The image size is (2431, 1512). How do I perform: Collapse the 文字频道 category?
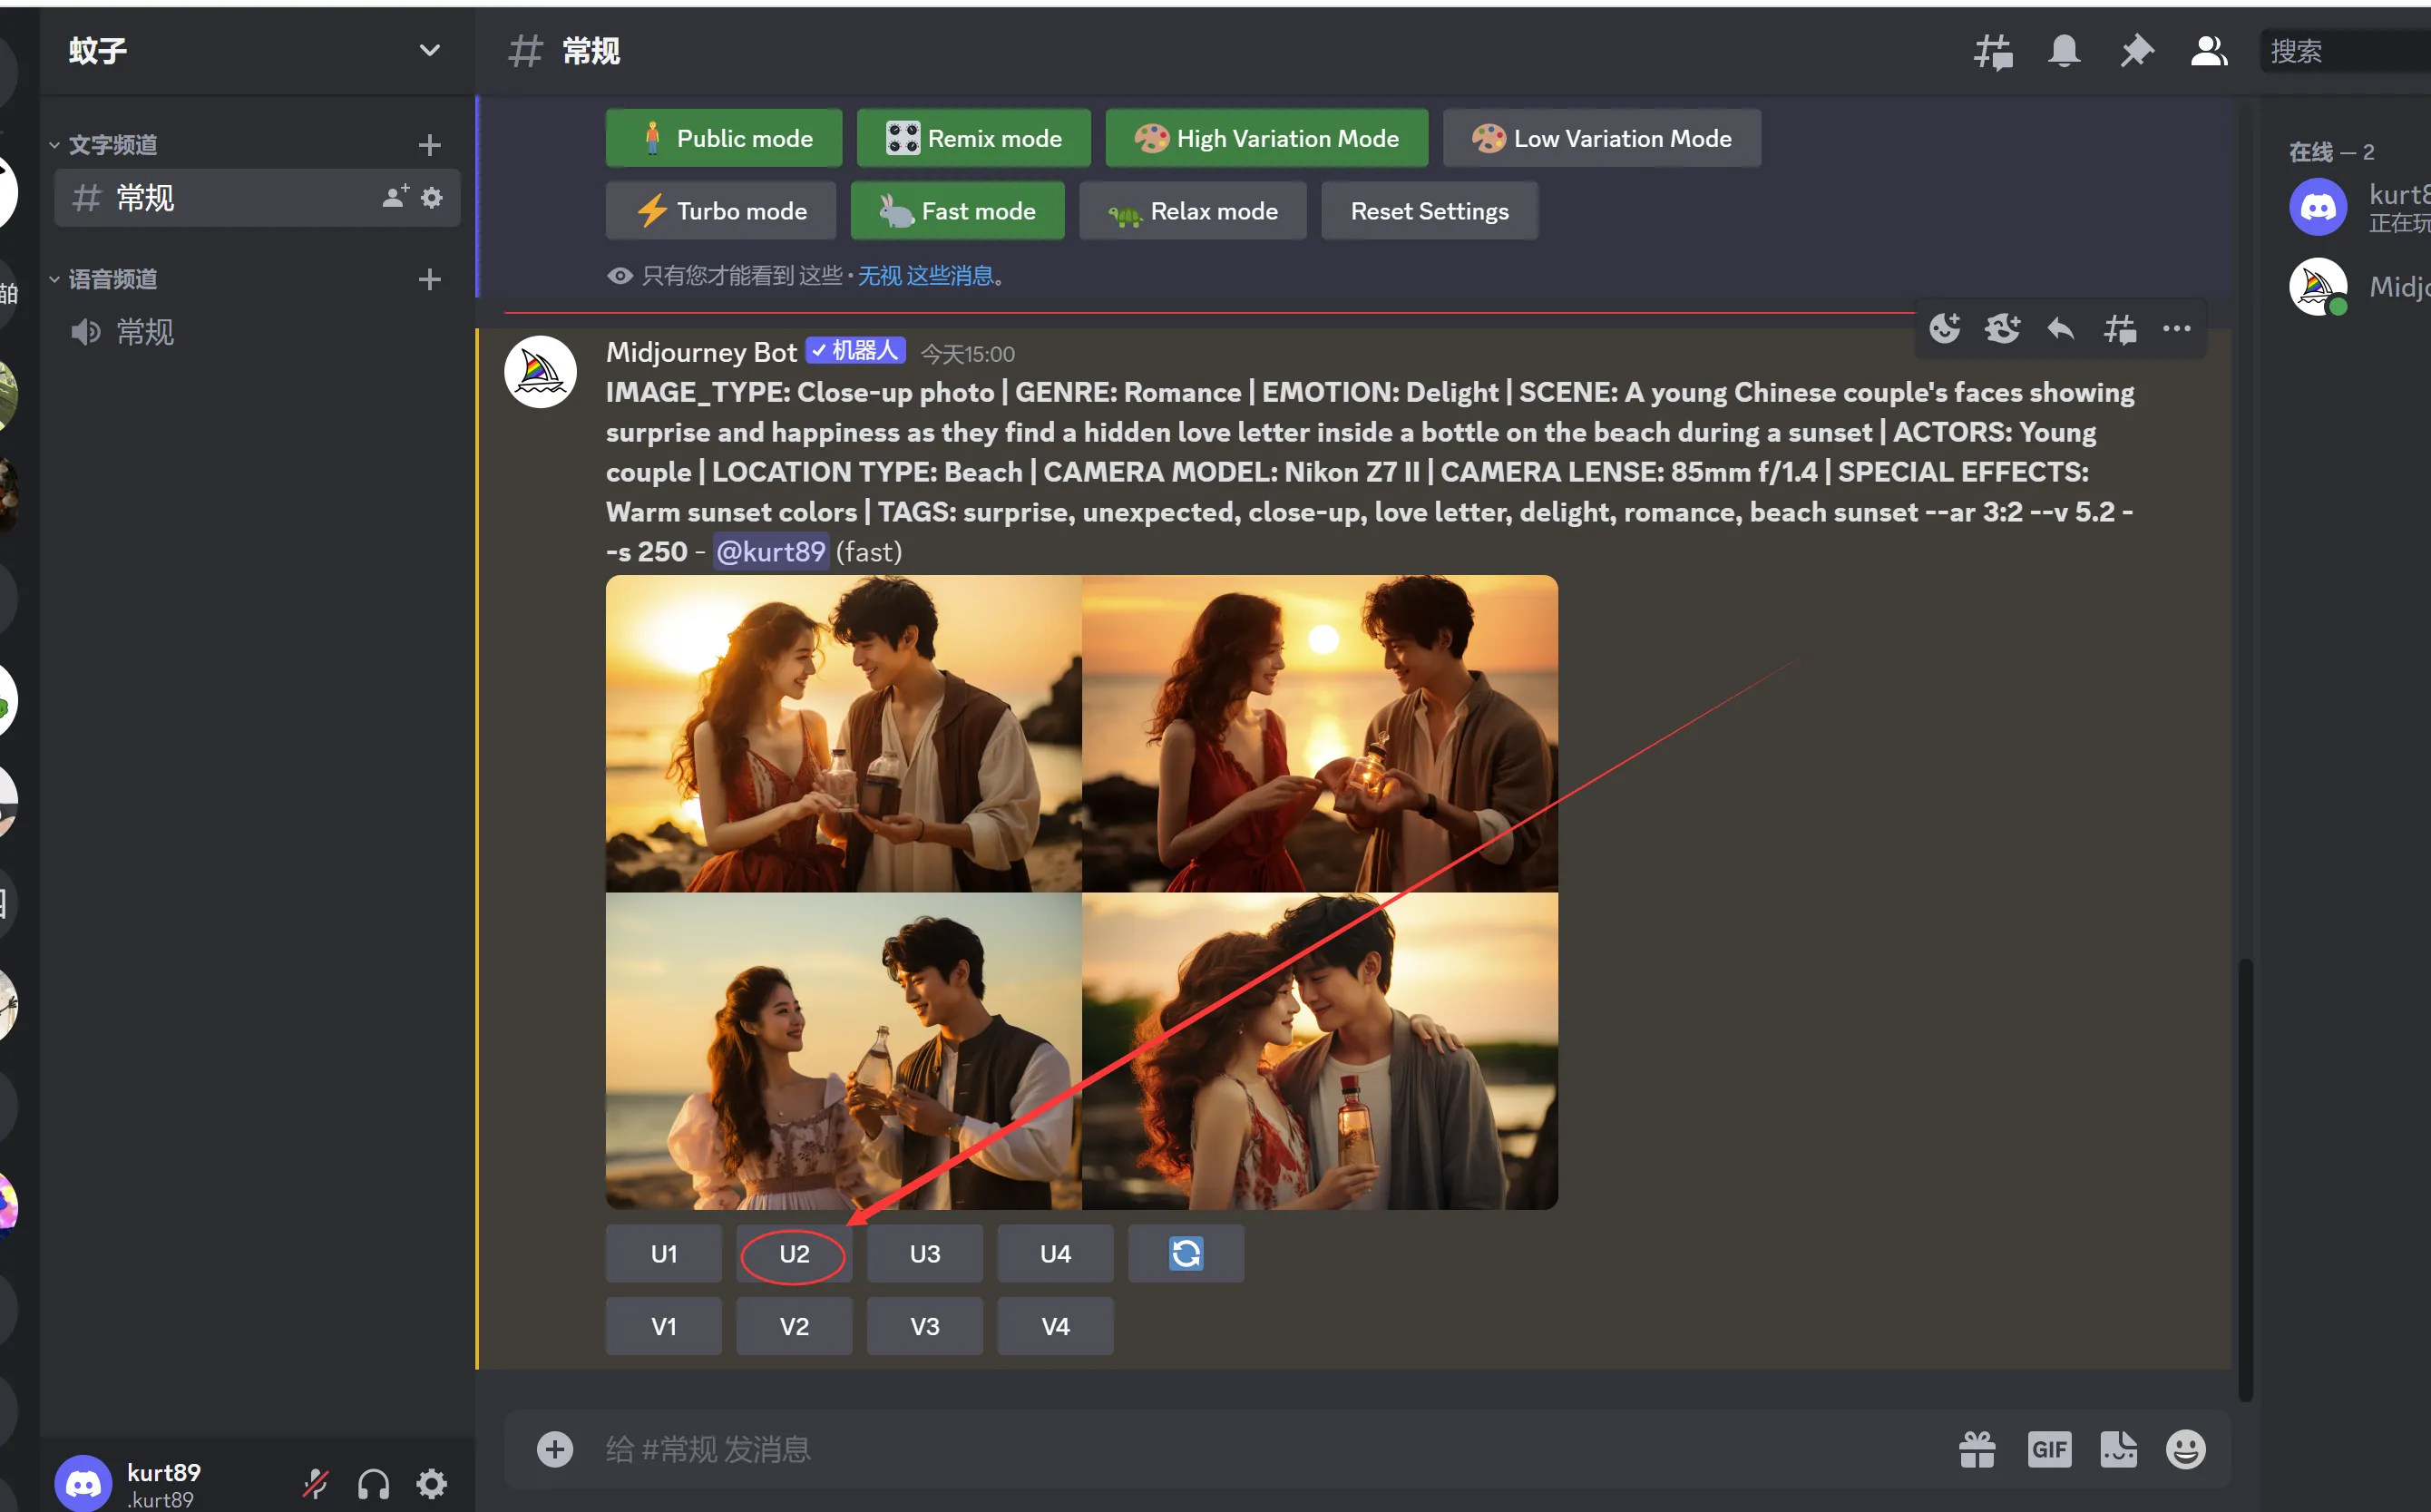click(112, 145)
